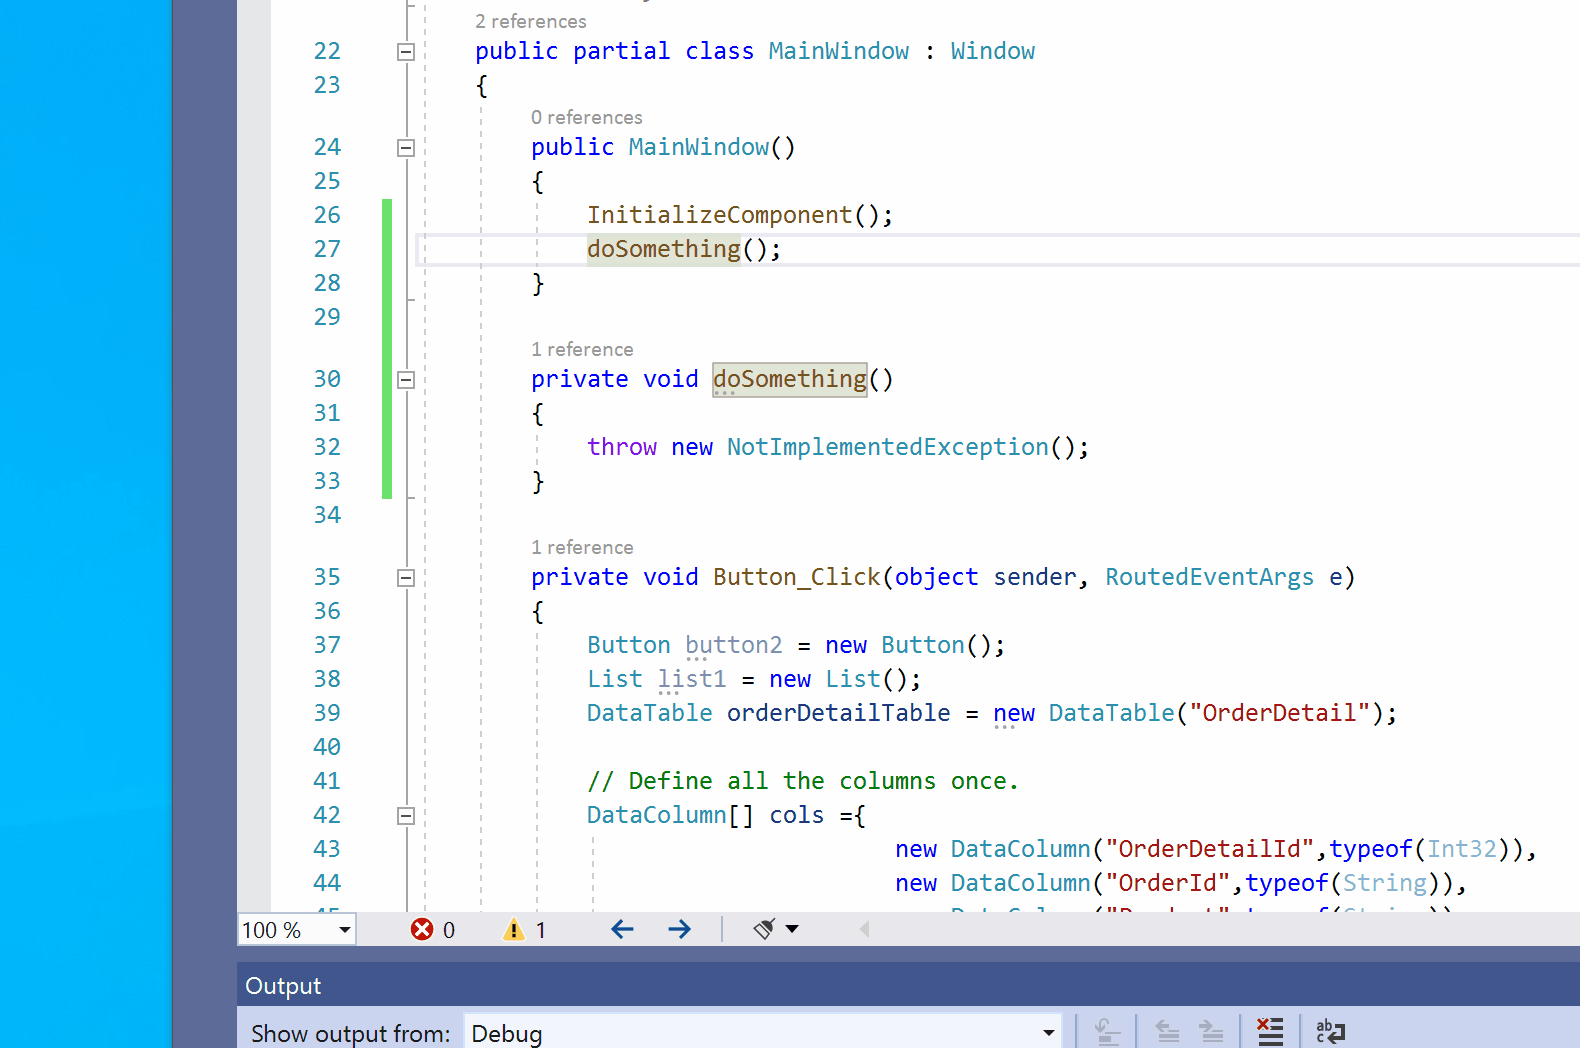The image size is (1580, 1048).
Task: Click the Go to Next Message icon
Action: coord(1211,1031)
